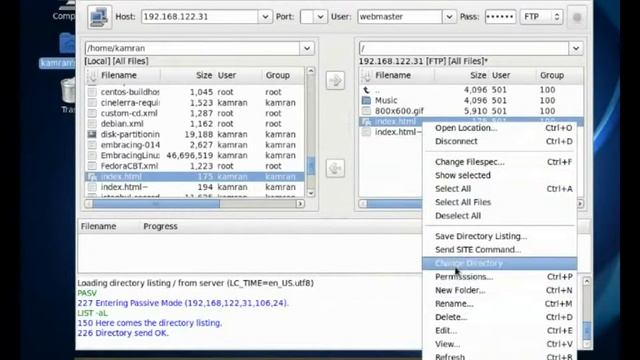The height and width of the screenshot is (360, 640).
Task: Click in the Host address field
Action: (200, 17)
